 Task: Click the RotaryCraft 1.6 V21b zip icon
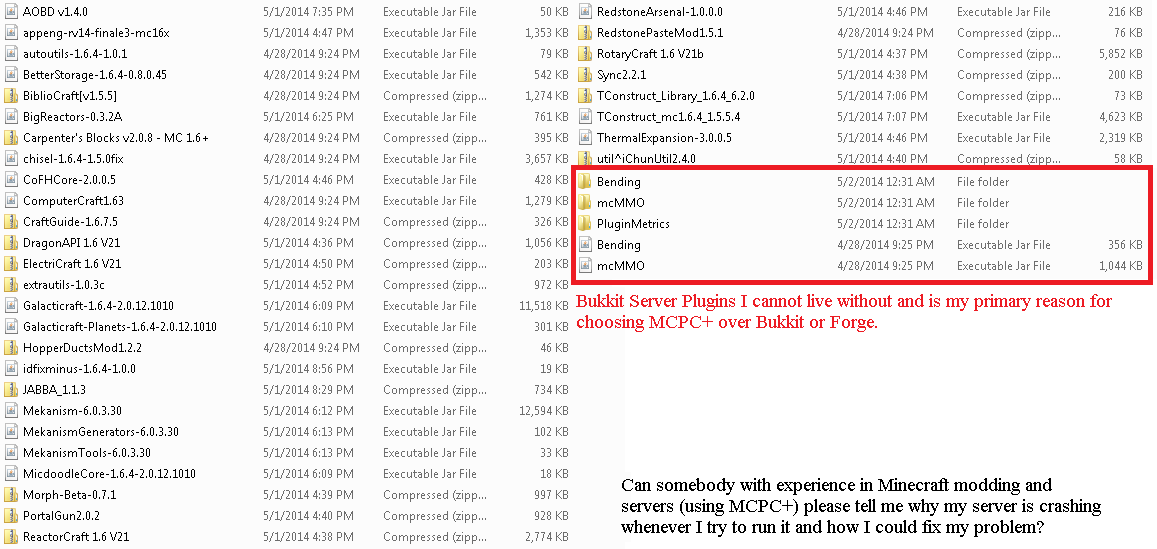pyautogui.click(x=584, y=54)
